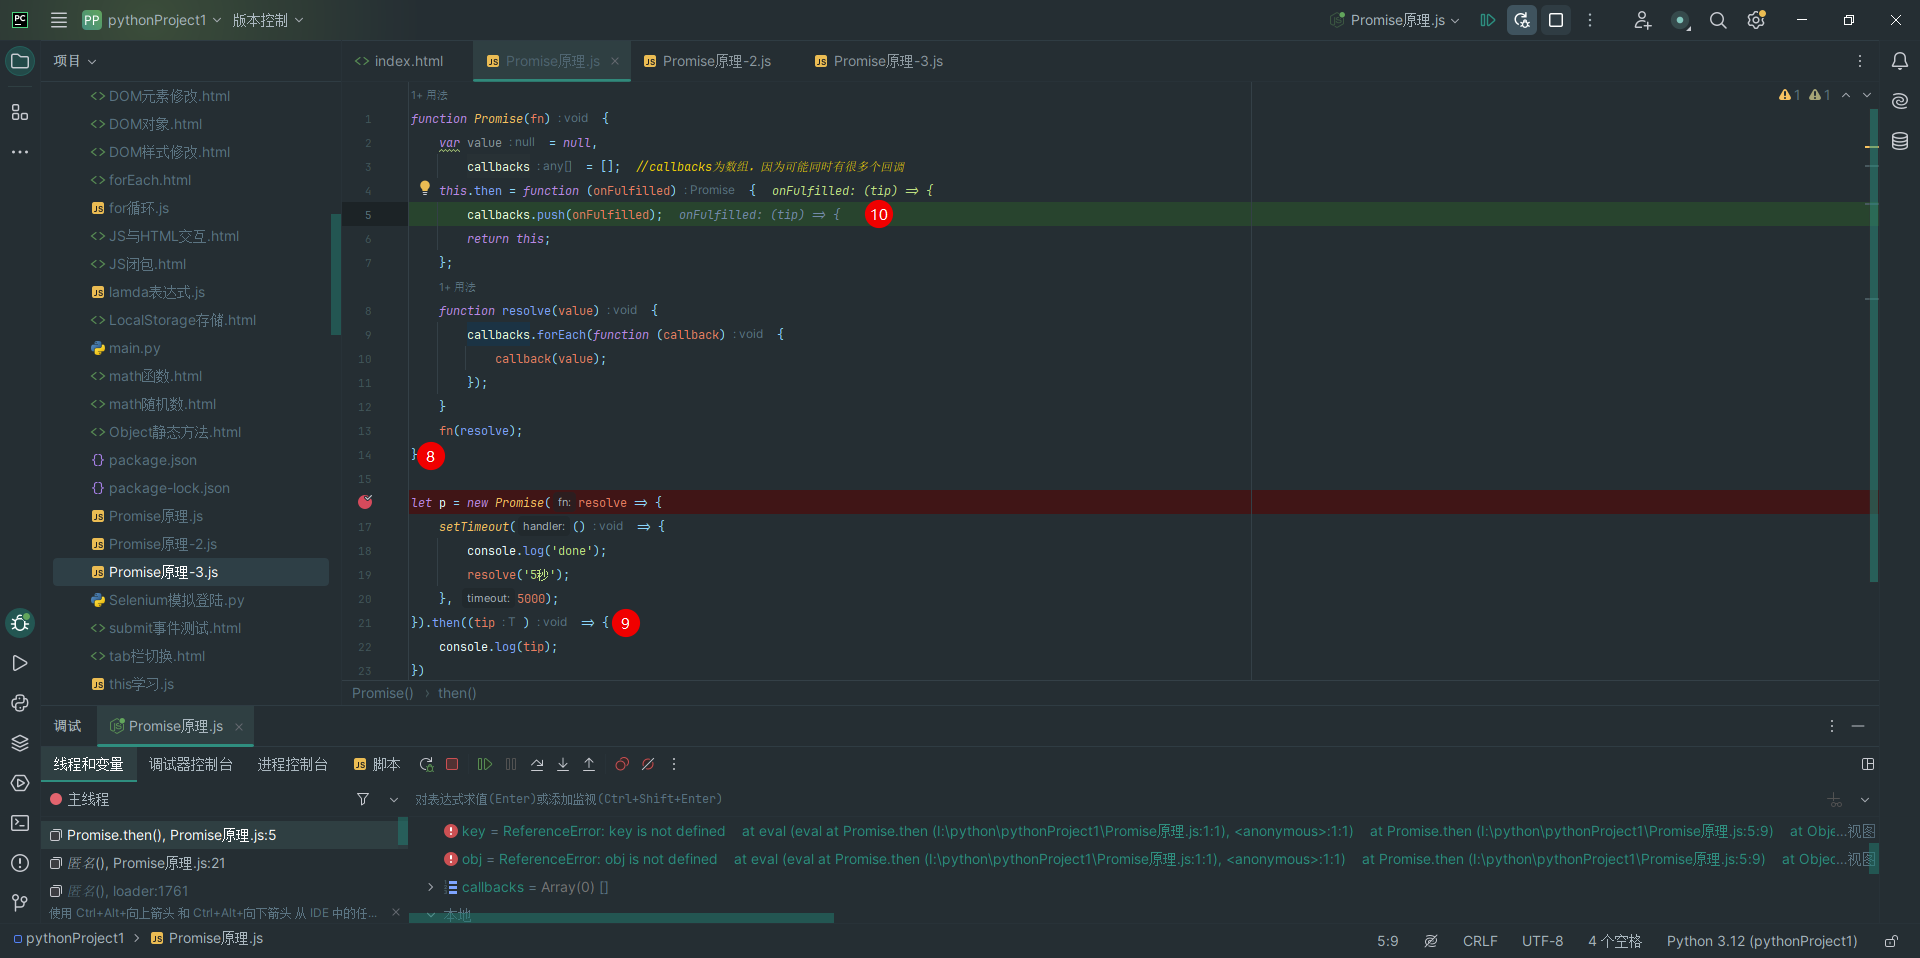
Task: Rerun the debug session in debug toolbar
Action: pyautogui.click(x=426, y=764)
